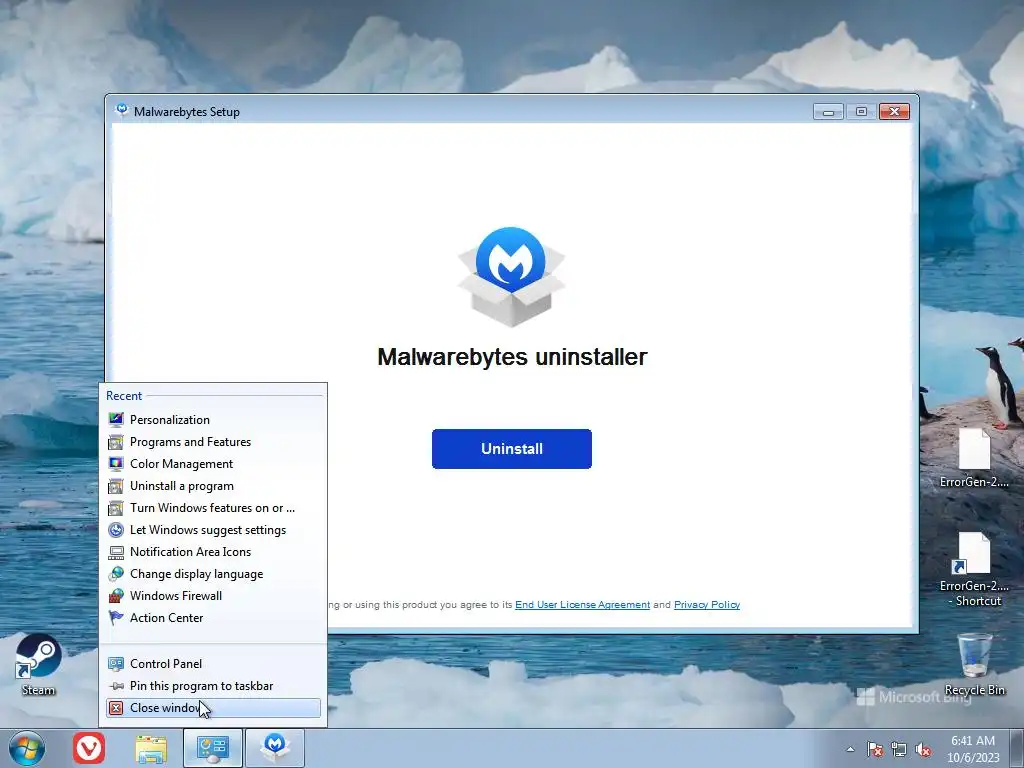Click the Action Center flag in system tray
Viewport: 1024px width, 768px height.
(x=875, y=749)
